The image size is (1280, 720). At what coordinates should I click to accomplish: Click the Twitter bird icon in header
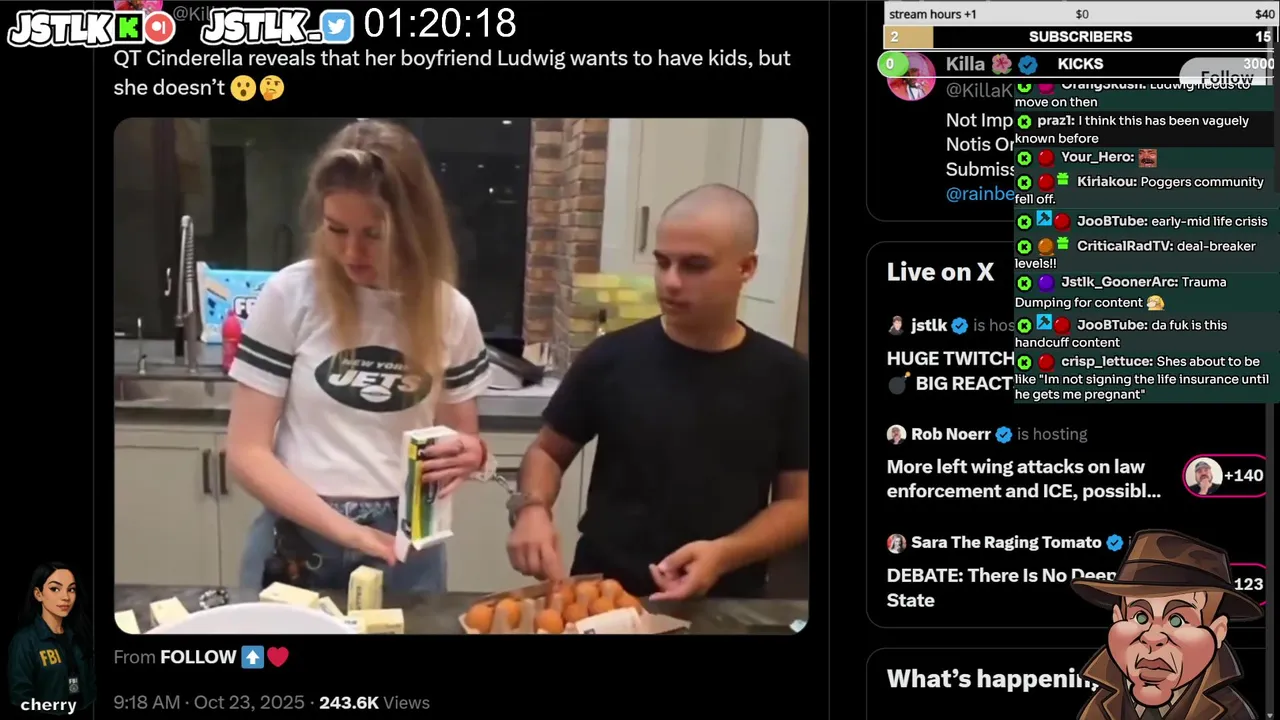pos(337,27)
